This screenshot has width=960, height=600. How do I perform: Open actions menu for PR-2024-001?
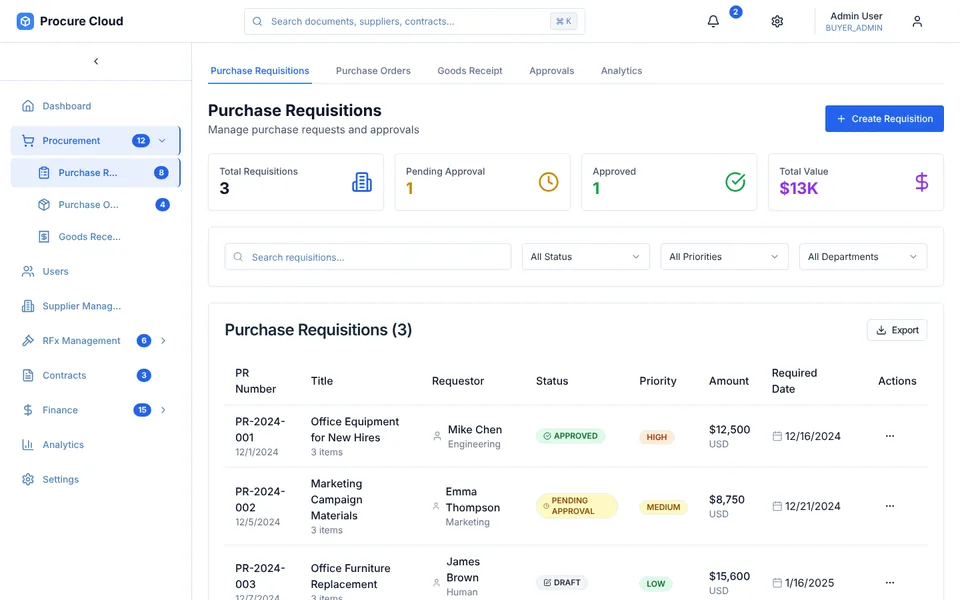click(890, 436)
